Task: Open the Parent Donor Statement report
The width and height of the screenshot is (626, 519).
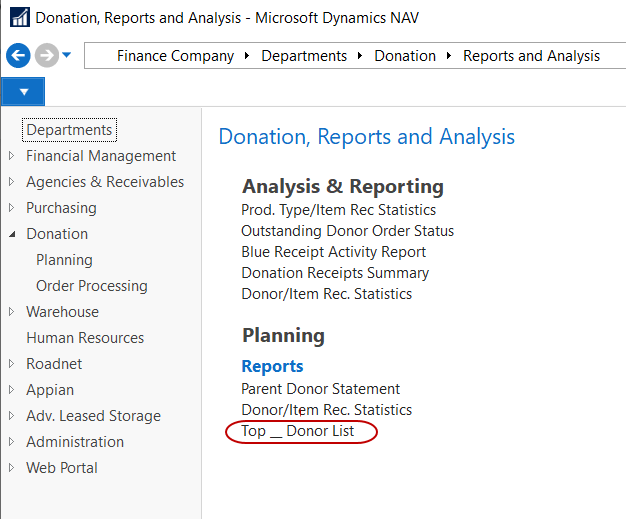Action: click(x=320, y=389)
